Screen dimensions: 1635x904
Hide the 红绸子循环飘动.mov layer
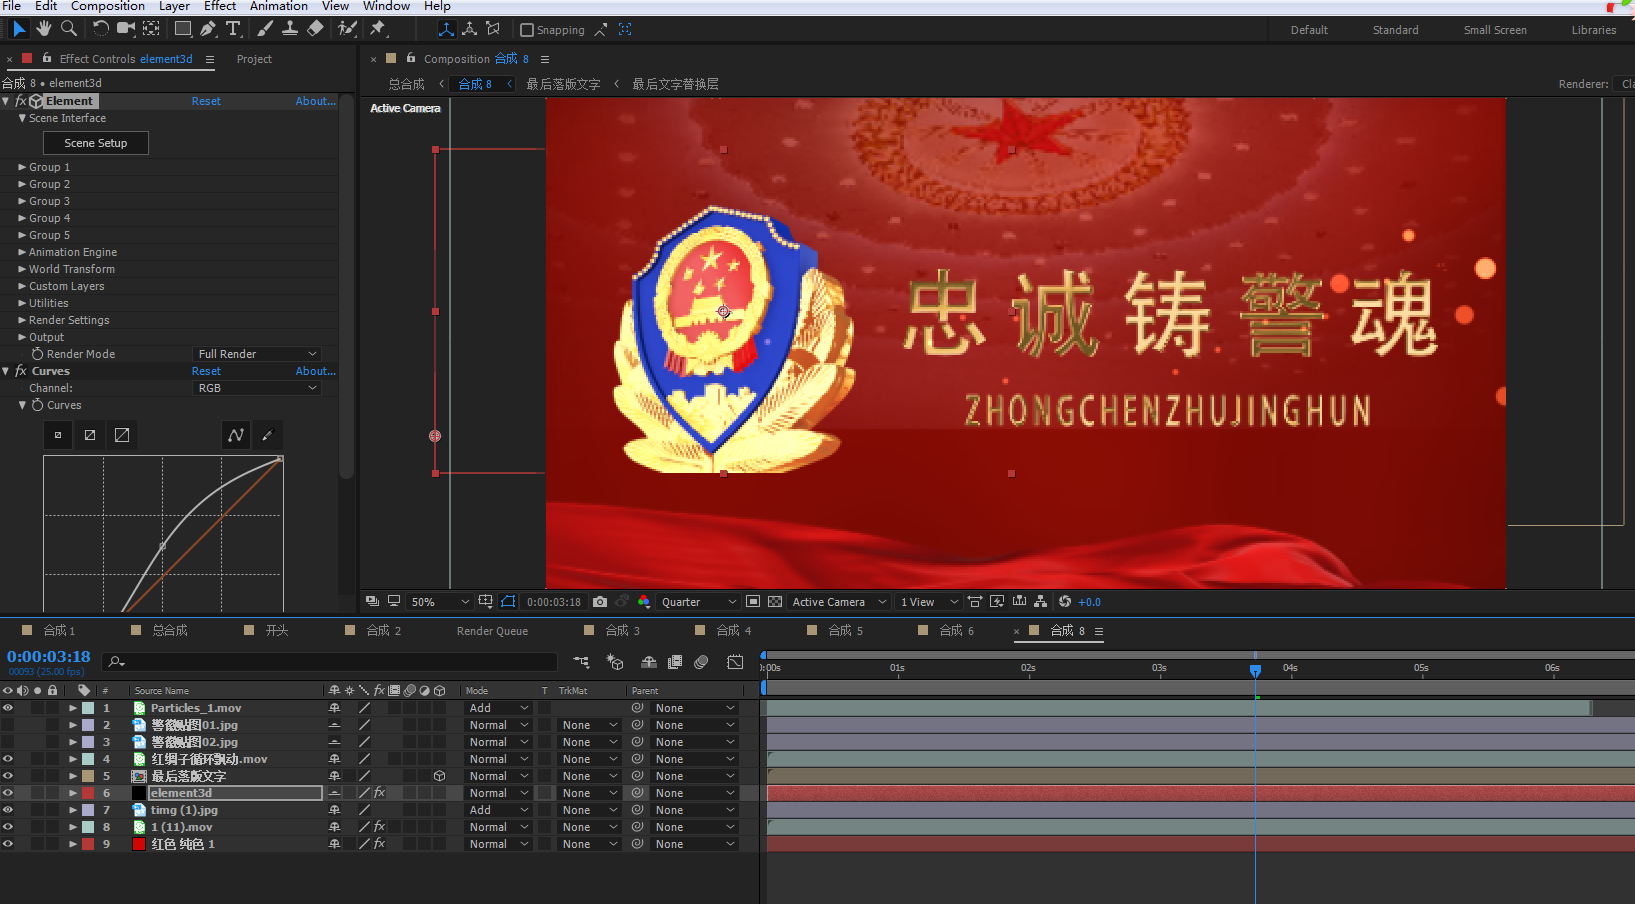(x=8, y=759)
